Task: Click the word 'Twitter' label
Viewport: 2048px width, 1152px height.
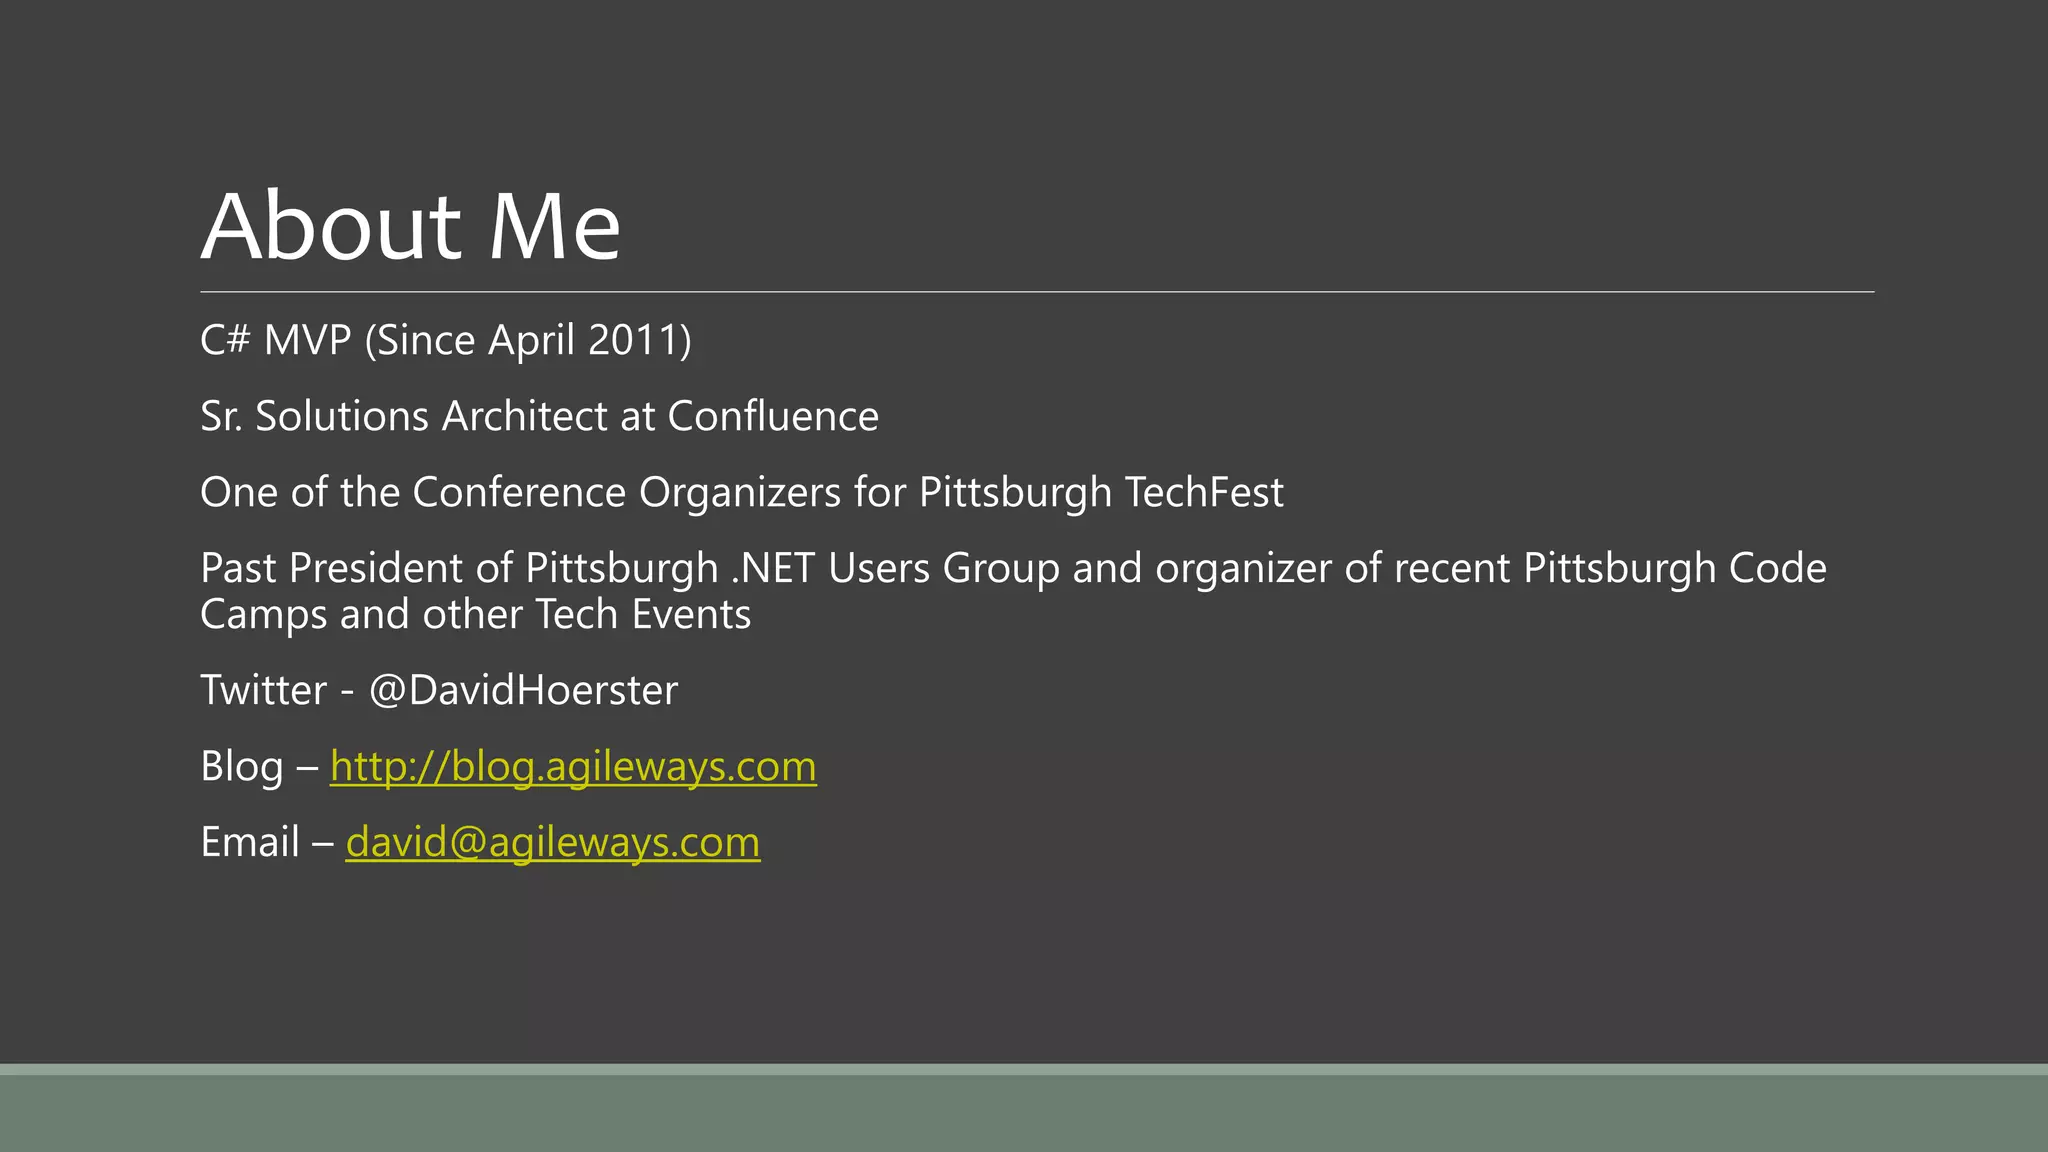Action: pos(263,691)
